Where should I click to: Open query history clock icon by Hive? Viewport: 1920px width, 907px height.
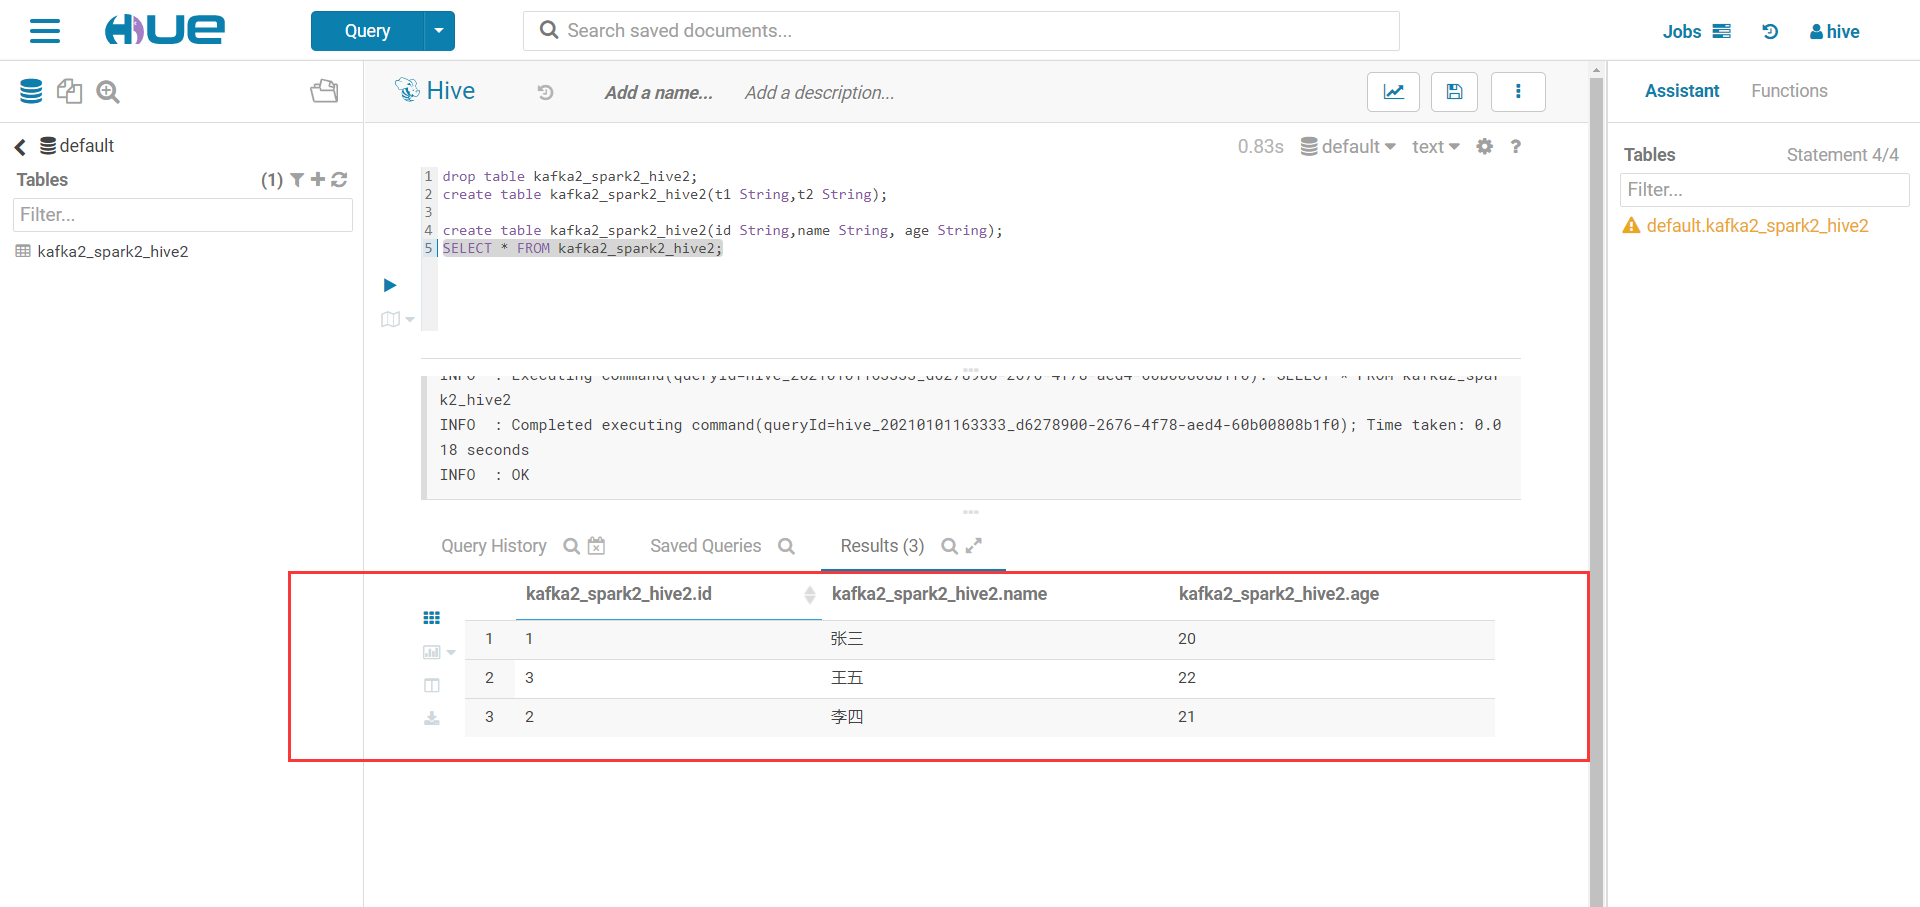(545, 93)
